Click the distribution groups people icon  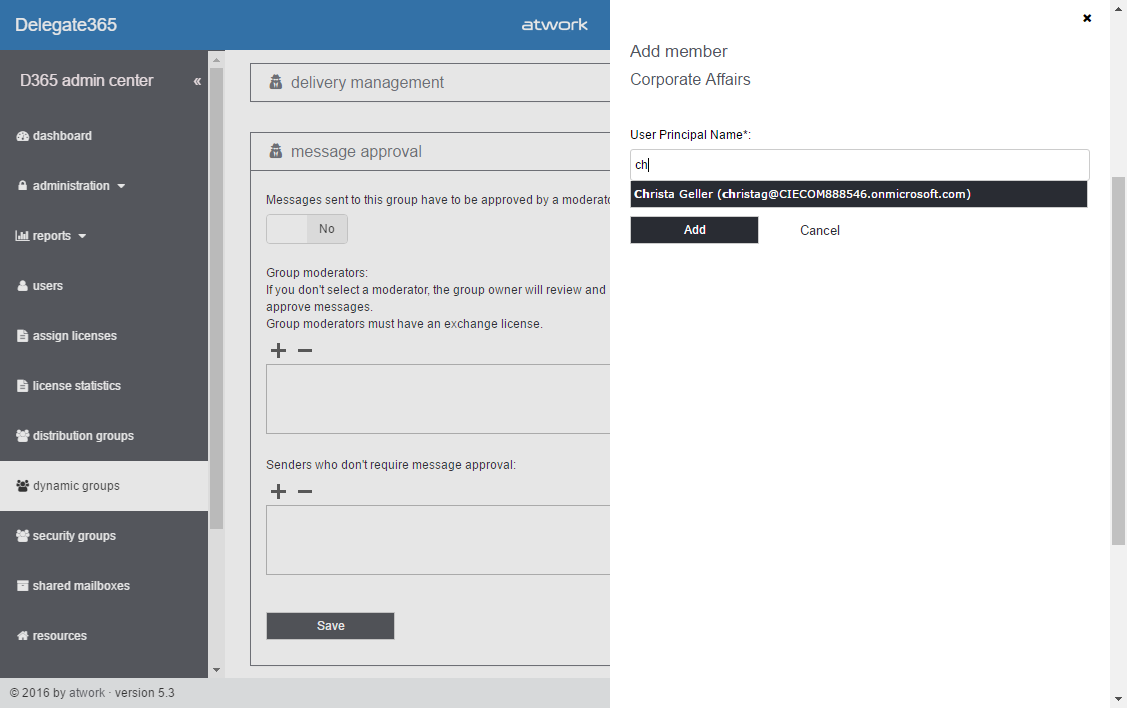click(22, 436)
